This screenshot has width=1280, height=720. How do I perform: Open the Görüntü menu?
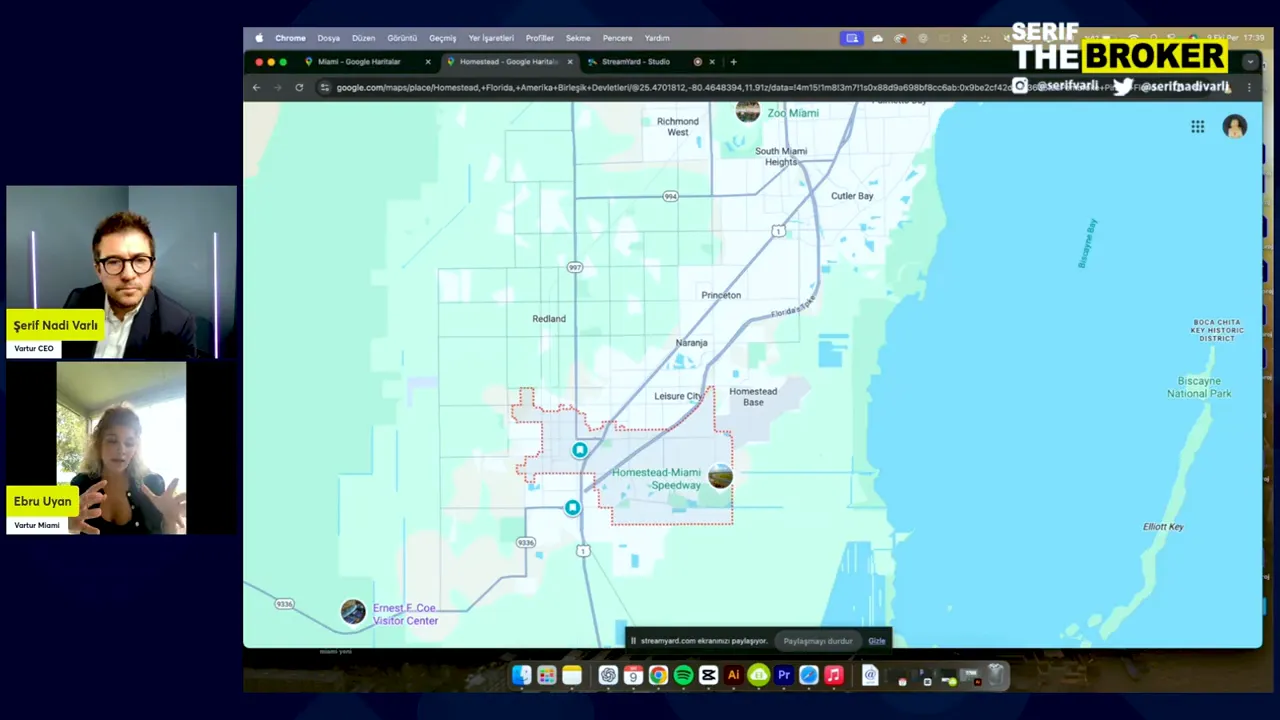coord(402,38)
